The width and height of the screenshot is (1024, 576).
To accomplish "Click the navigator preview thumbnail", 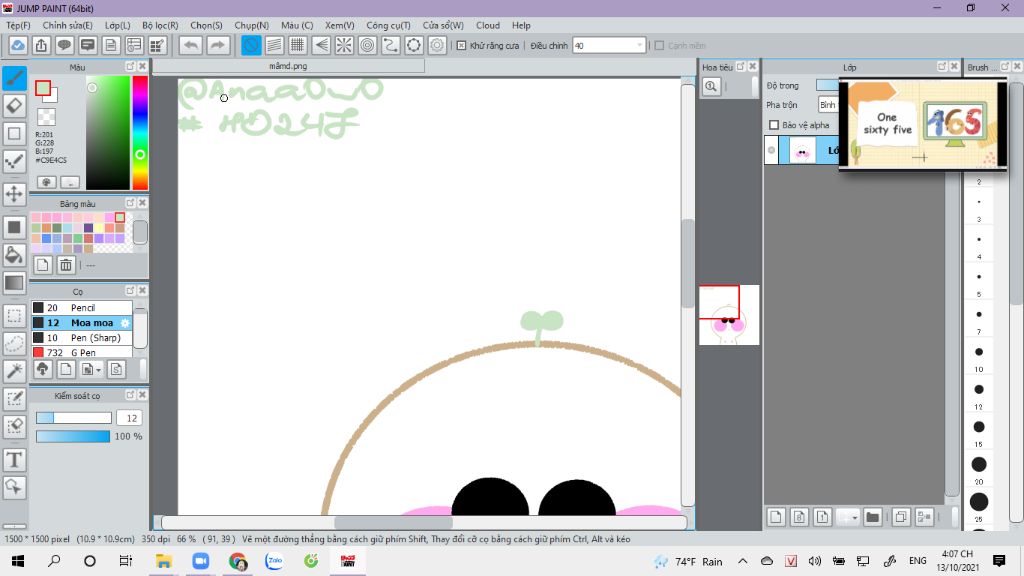I will (x=729, y=315).
